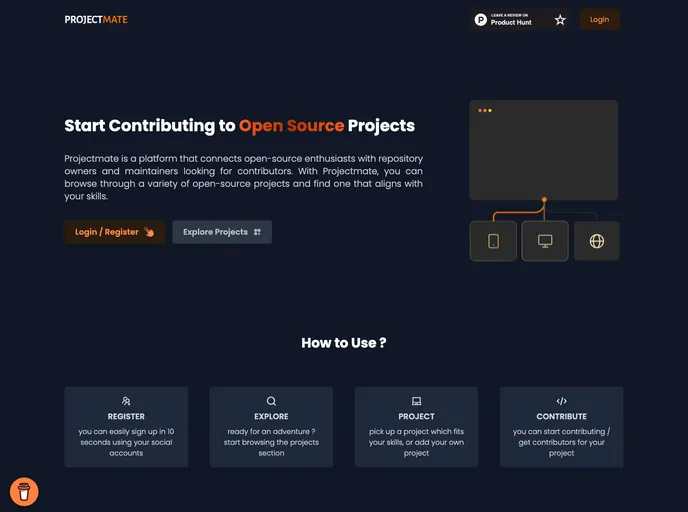Click the Projectmate description paragraph

click(x=244, y=177)
